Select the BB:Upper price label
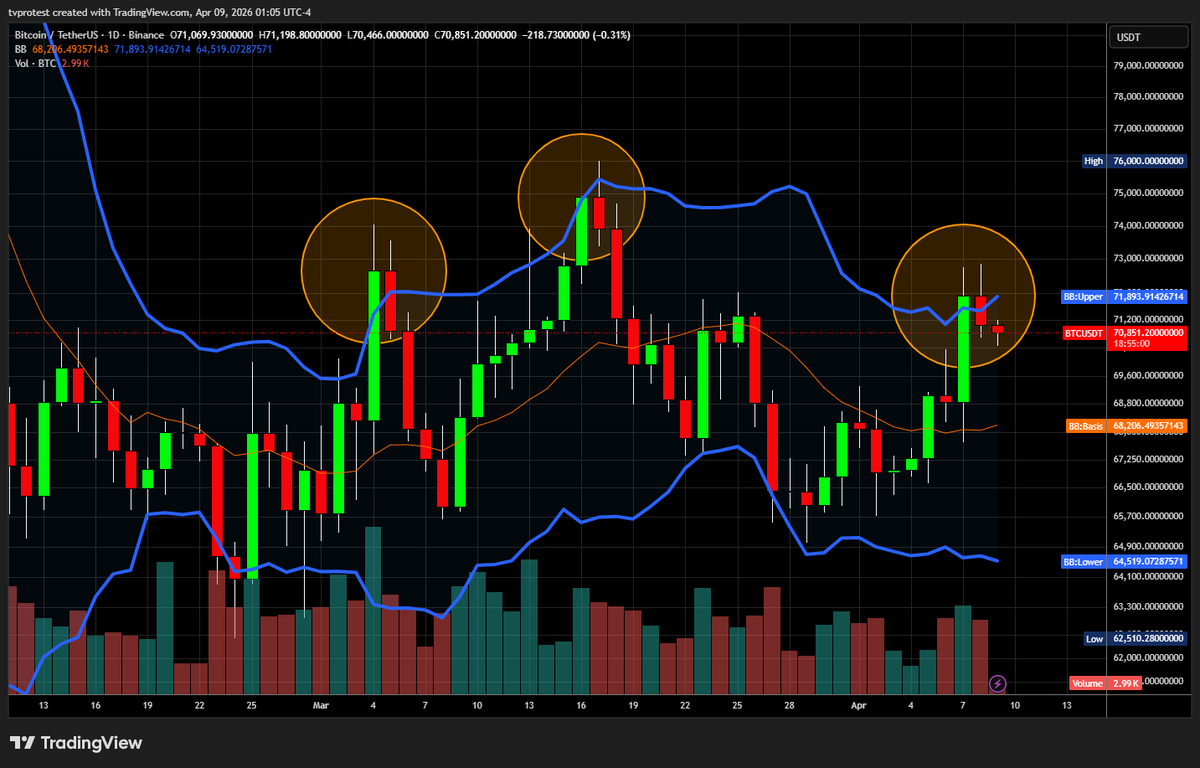Viewport: 1200px width, 768px height. 1123,297
